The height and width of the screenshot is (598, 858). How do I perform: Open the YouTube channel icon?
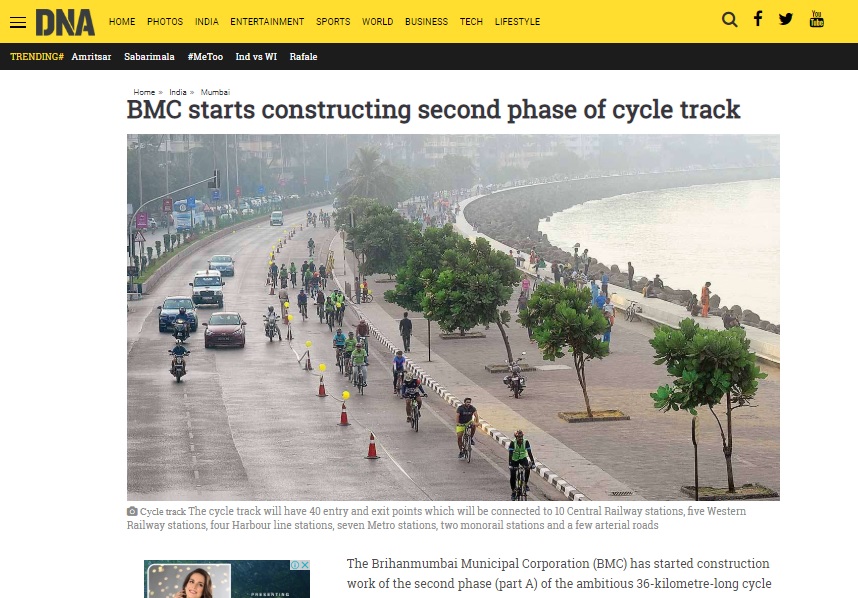816,19
